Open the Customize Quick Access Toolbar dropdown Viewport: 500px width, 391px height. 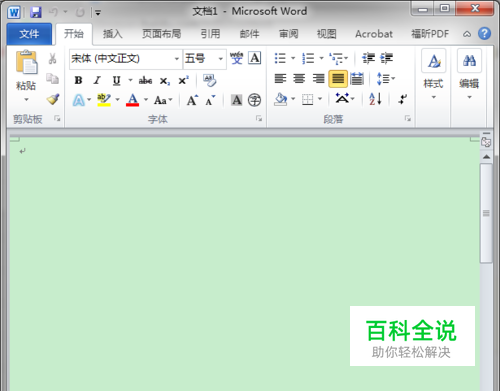click(x=98, y=13)
